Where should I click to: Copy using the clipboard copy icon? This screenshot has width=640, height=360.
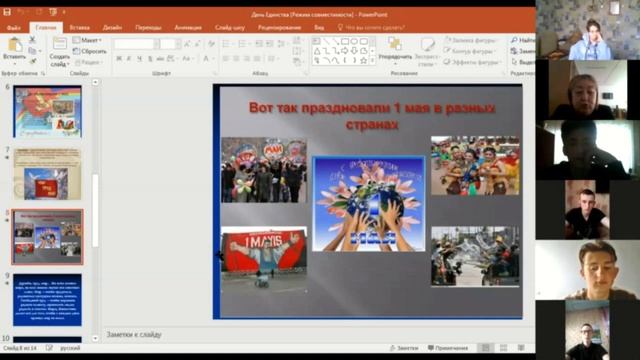pyautogui.click(x=32, y=51)
